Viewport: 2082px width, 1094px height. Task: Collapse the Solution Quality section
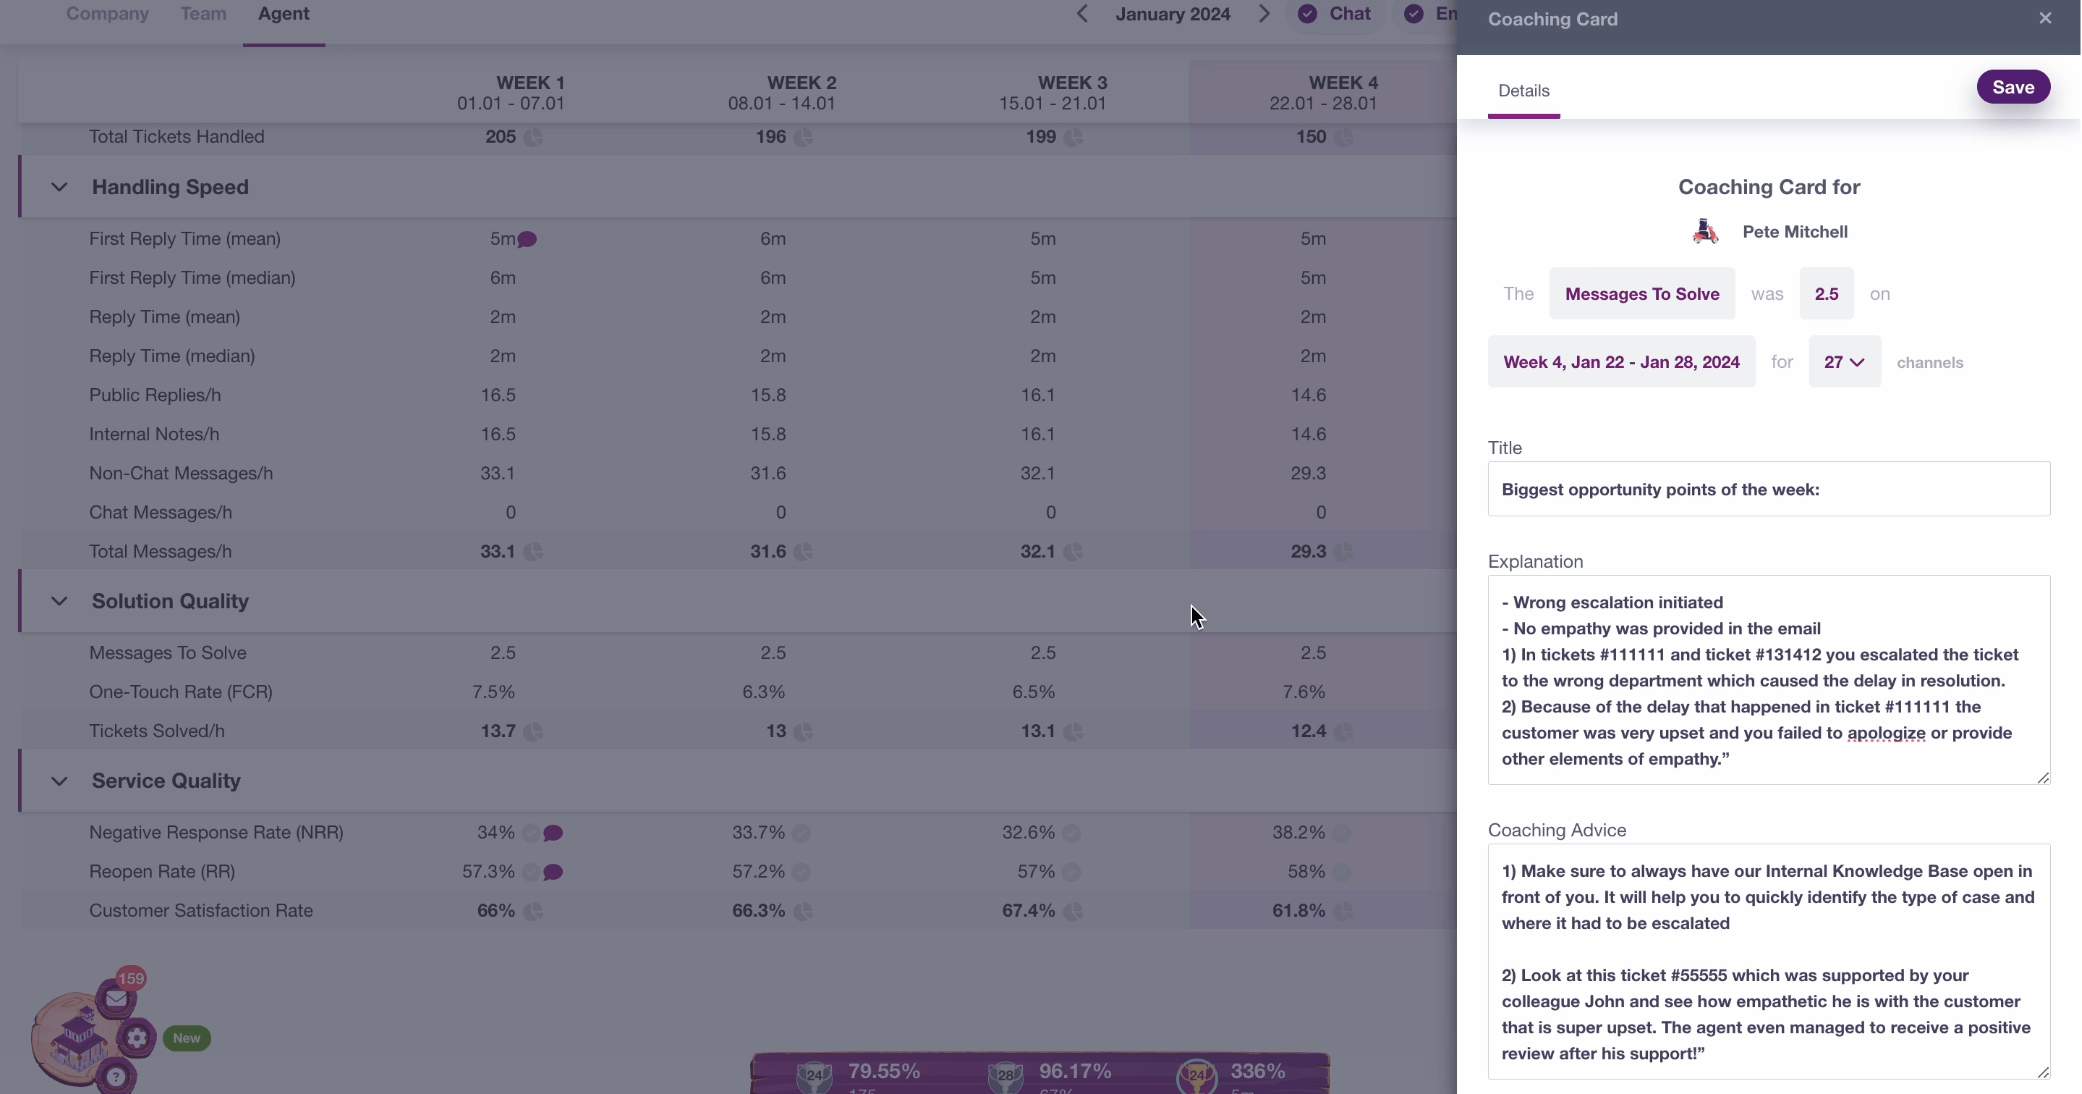point(59,601)
